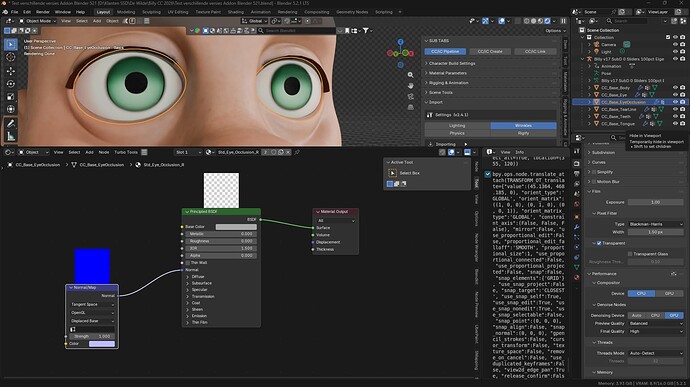The height and width of the screenshot is (387, 690).
Task: Select the Annotate tool in viewport toolbar
Action: click(x=11, y=124)
